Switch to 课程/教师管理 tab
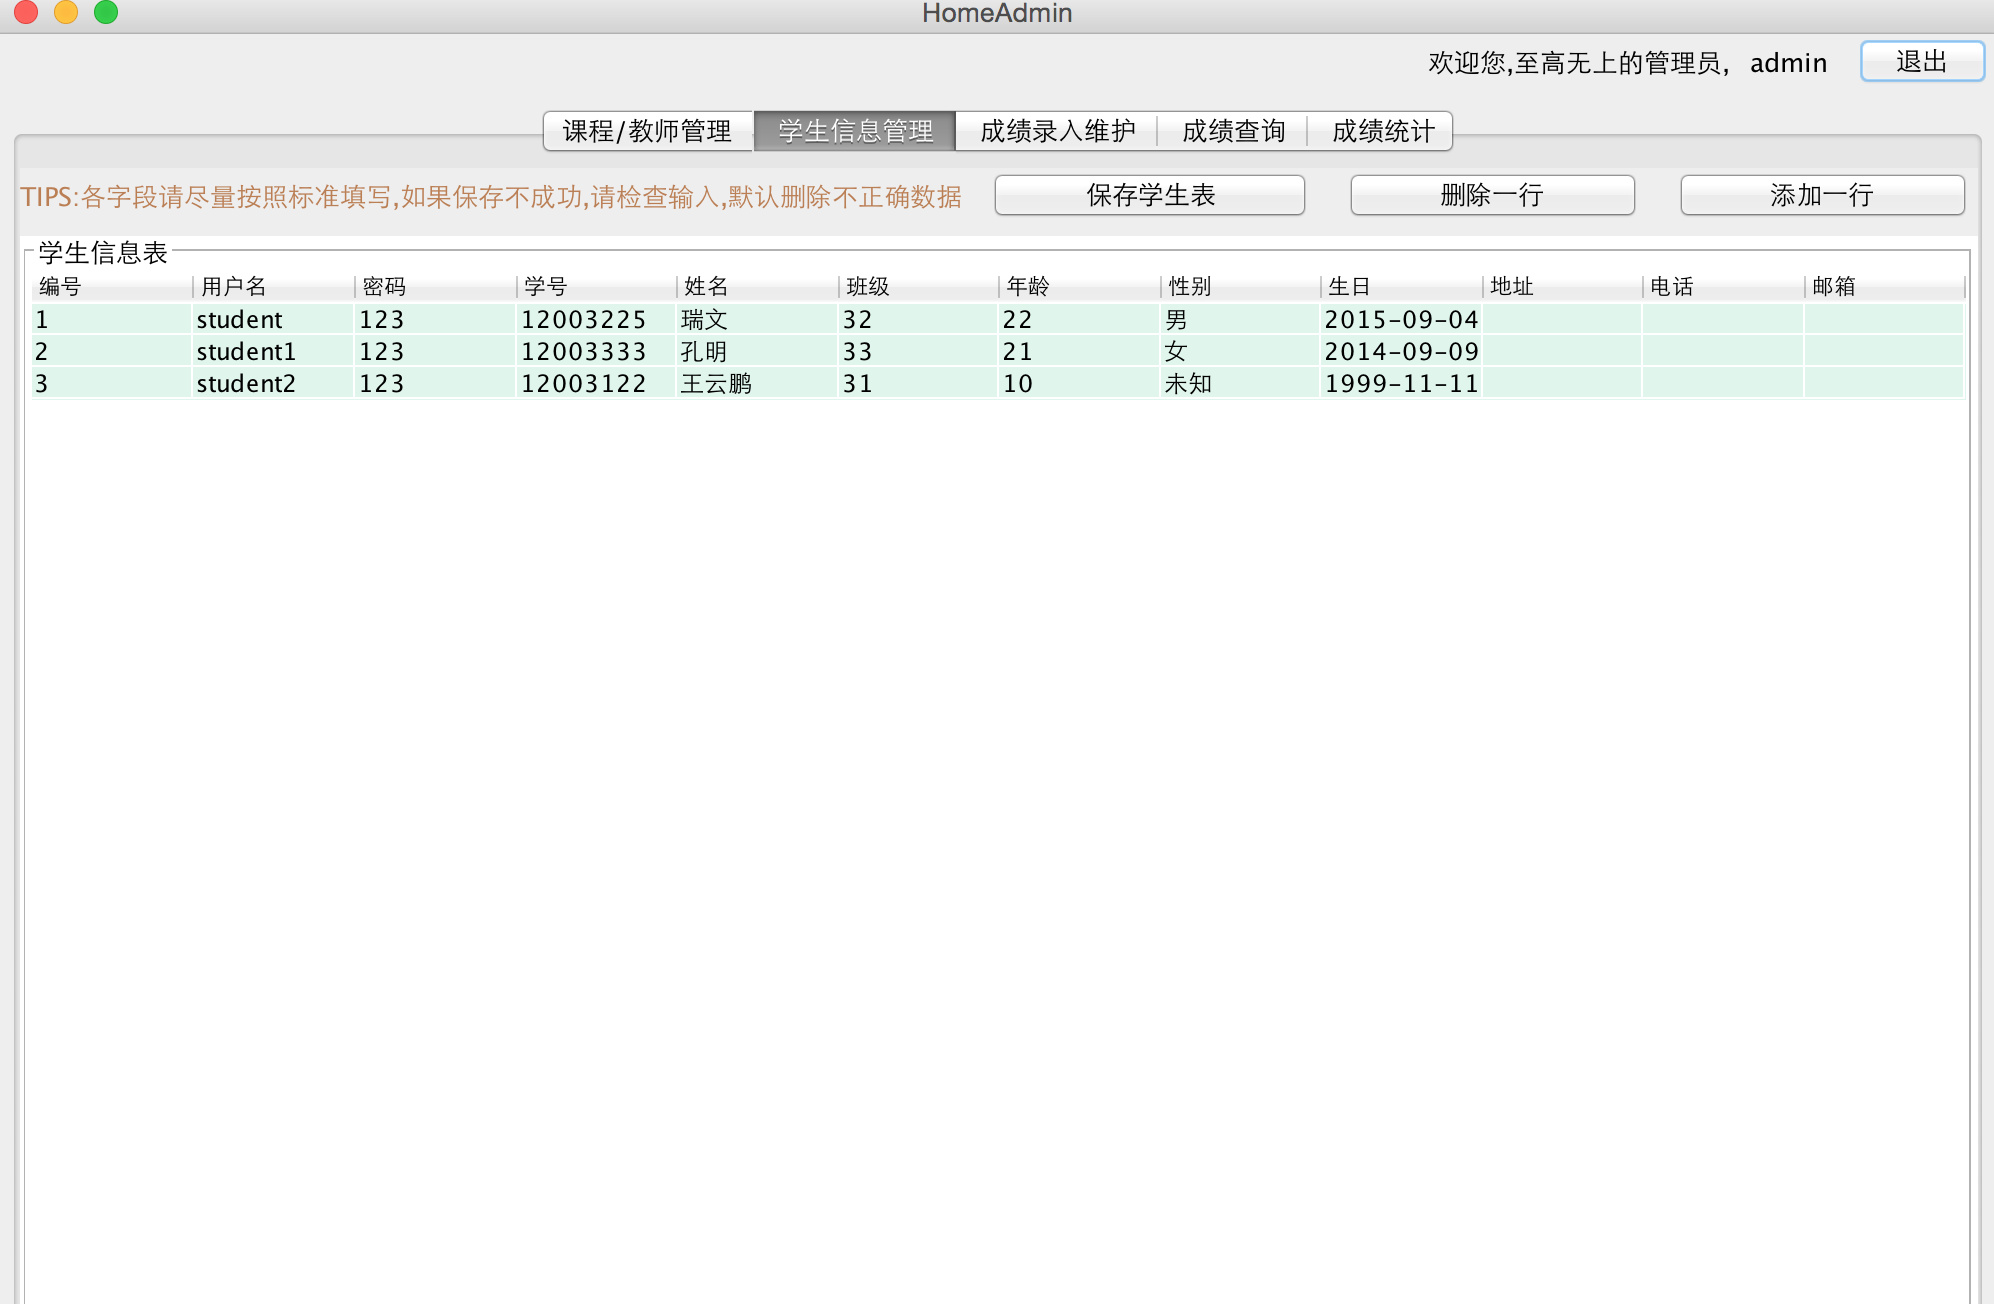 coord(647,131)
